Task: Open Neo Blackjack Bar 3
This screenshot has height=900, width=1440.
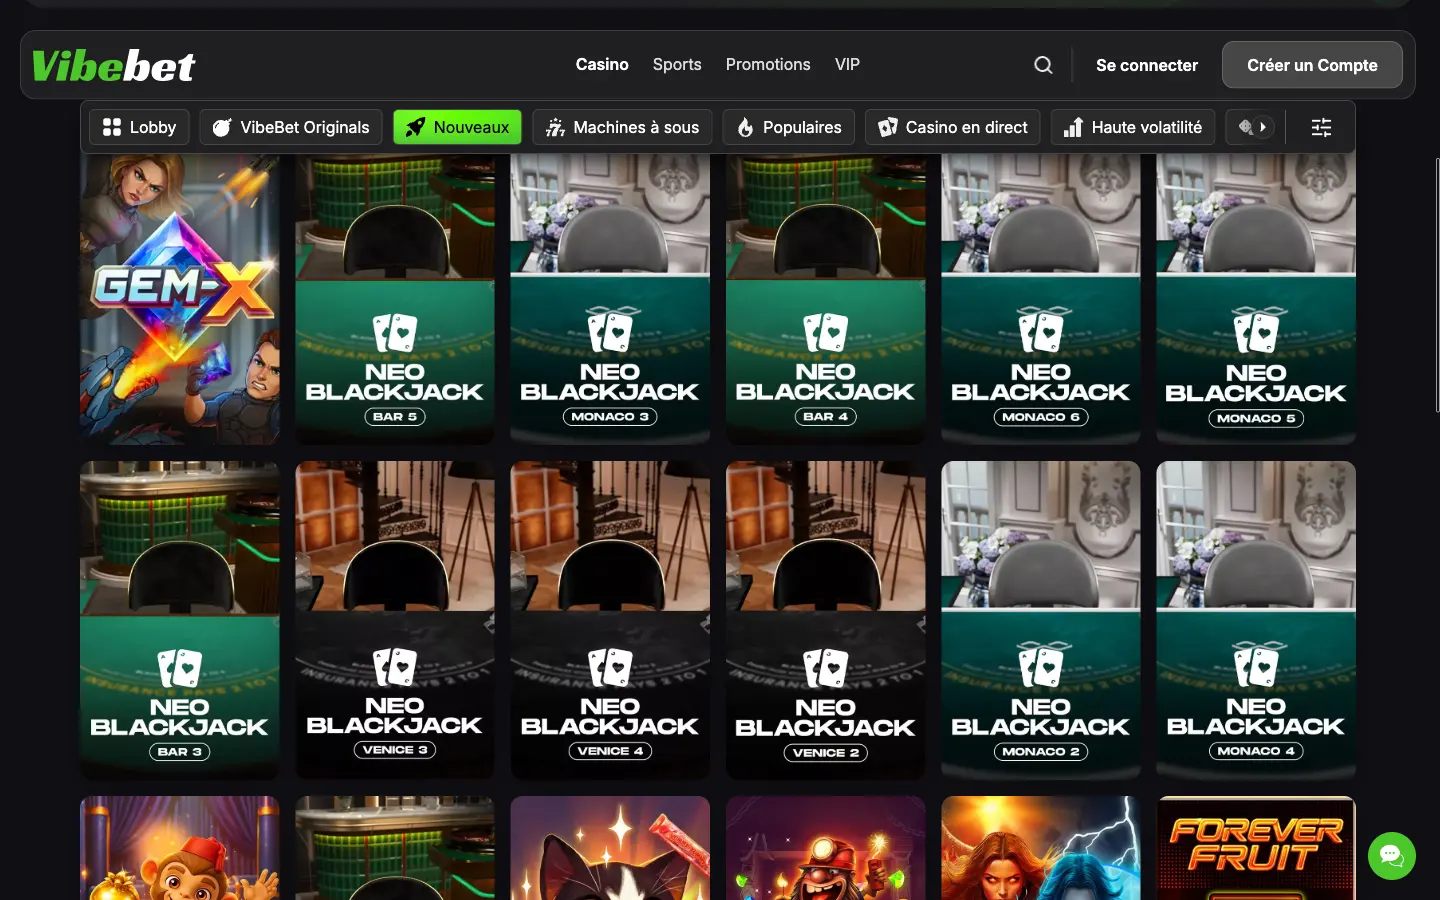Action: point(180,620)
